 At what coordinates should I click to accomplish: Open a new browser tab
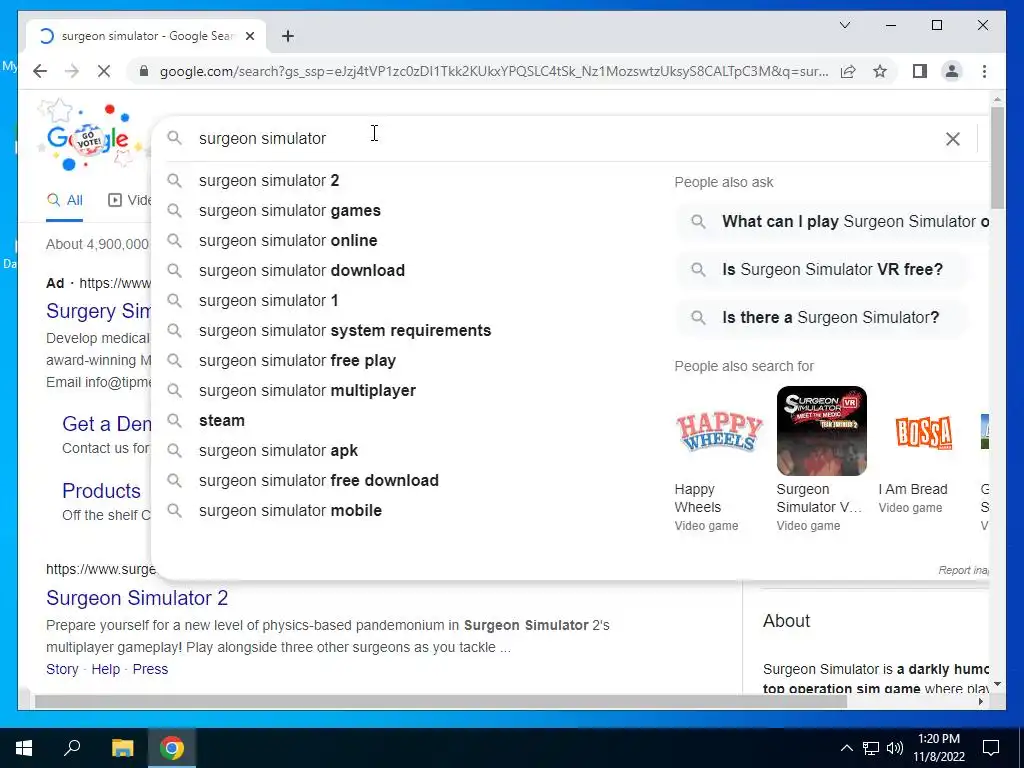click(288, 36)
